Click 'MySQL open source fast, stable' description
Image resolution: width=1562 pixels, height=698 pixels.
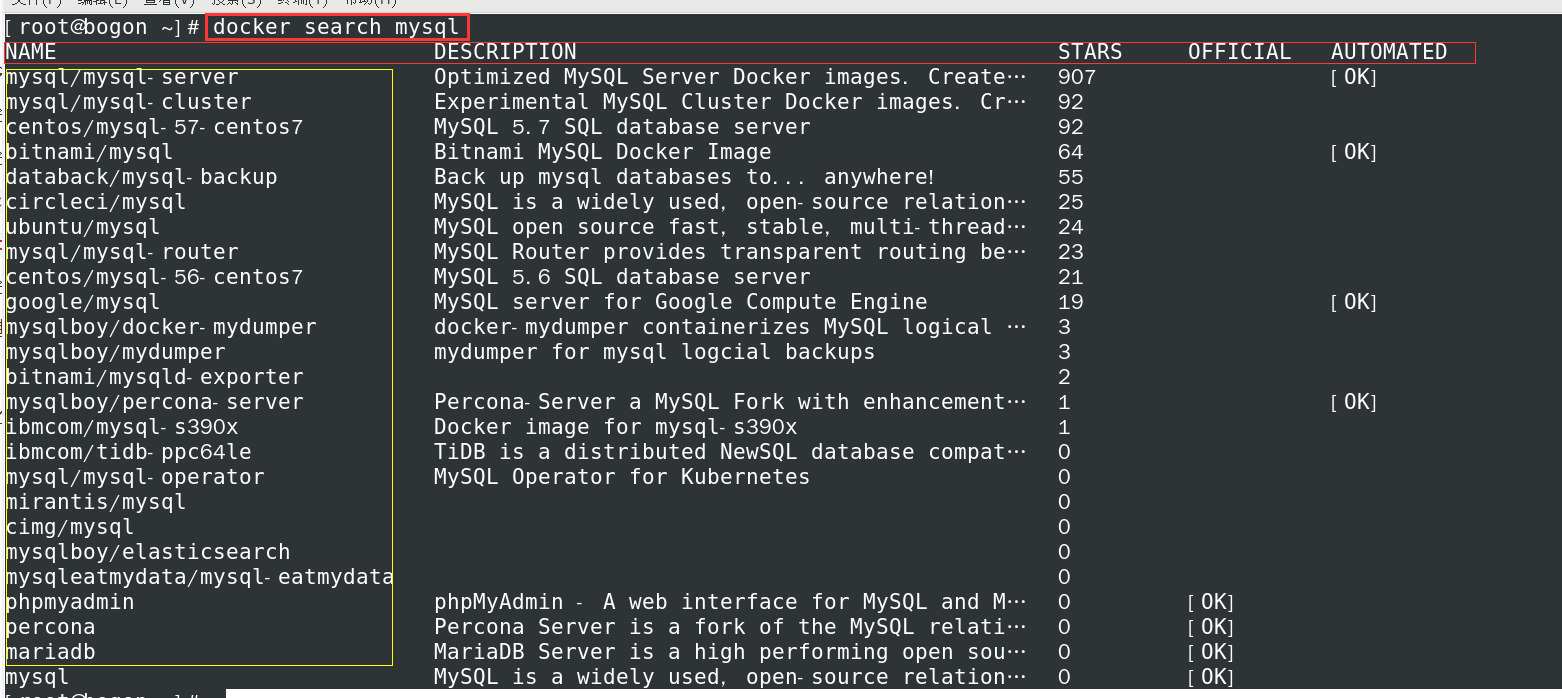pyautogui.click(x=730, y=227)
